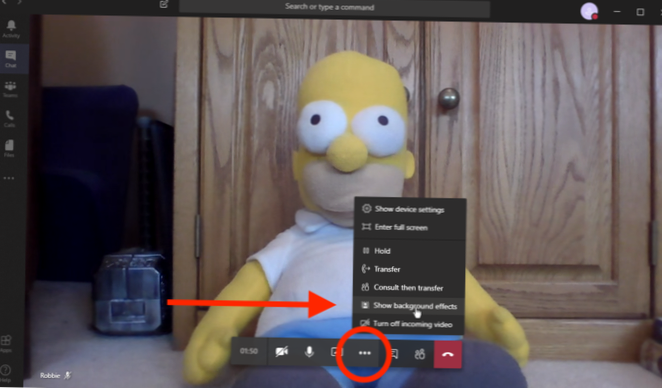
Task: Click the search or command box
Action: 334,7
